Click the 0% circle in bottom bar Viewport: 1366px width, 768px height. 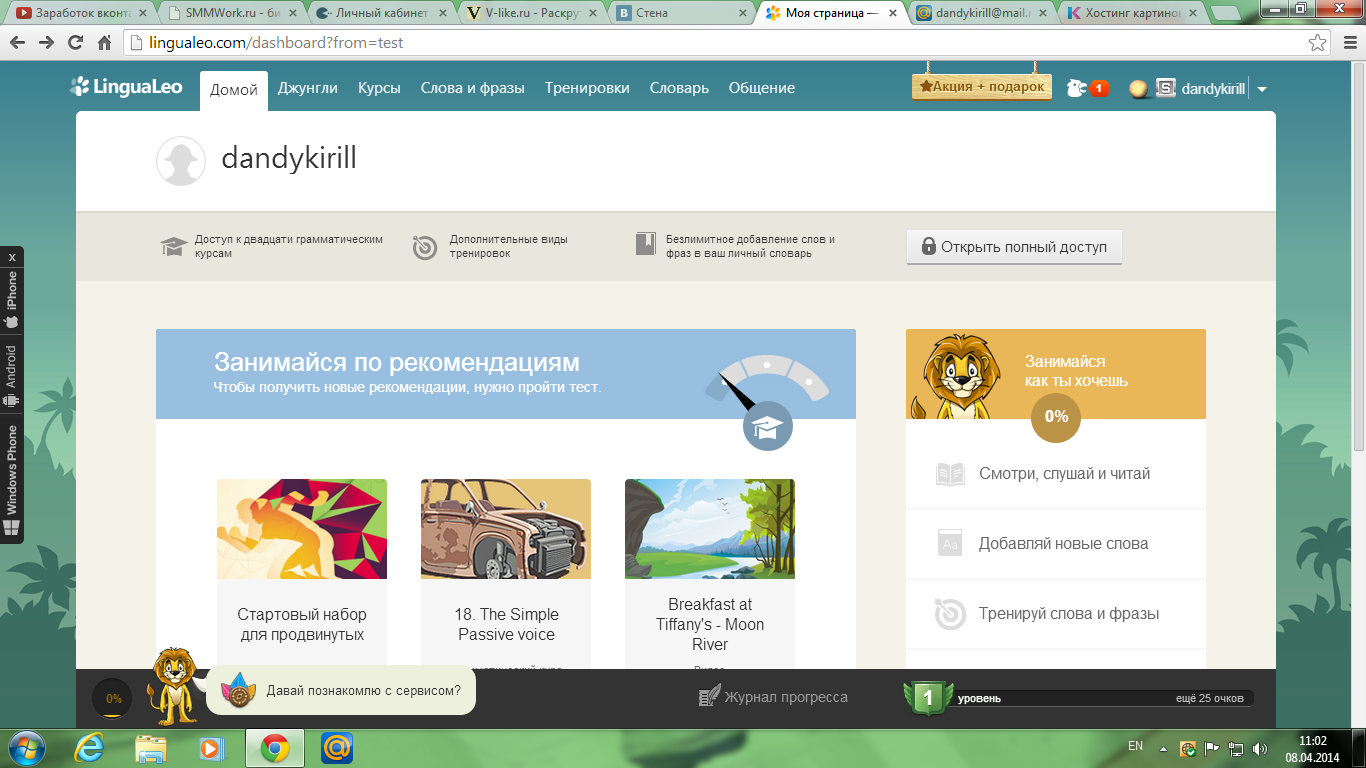tap(113, 699)
